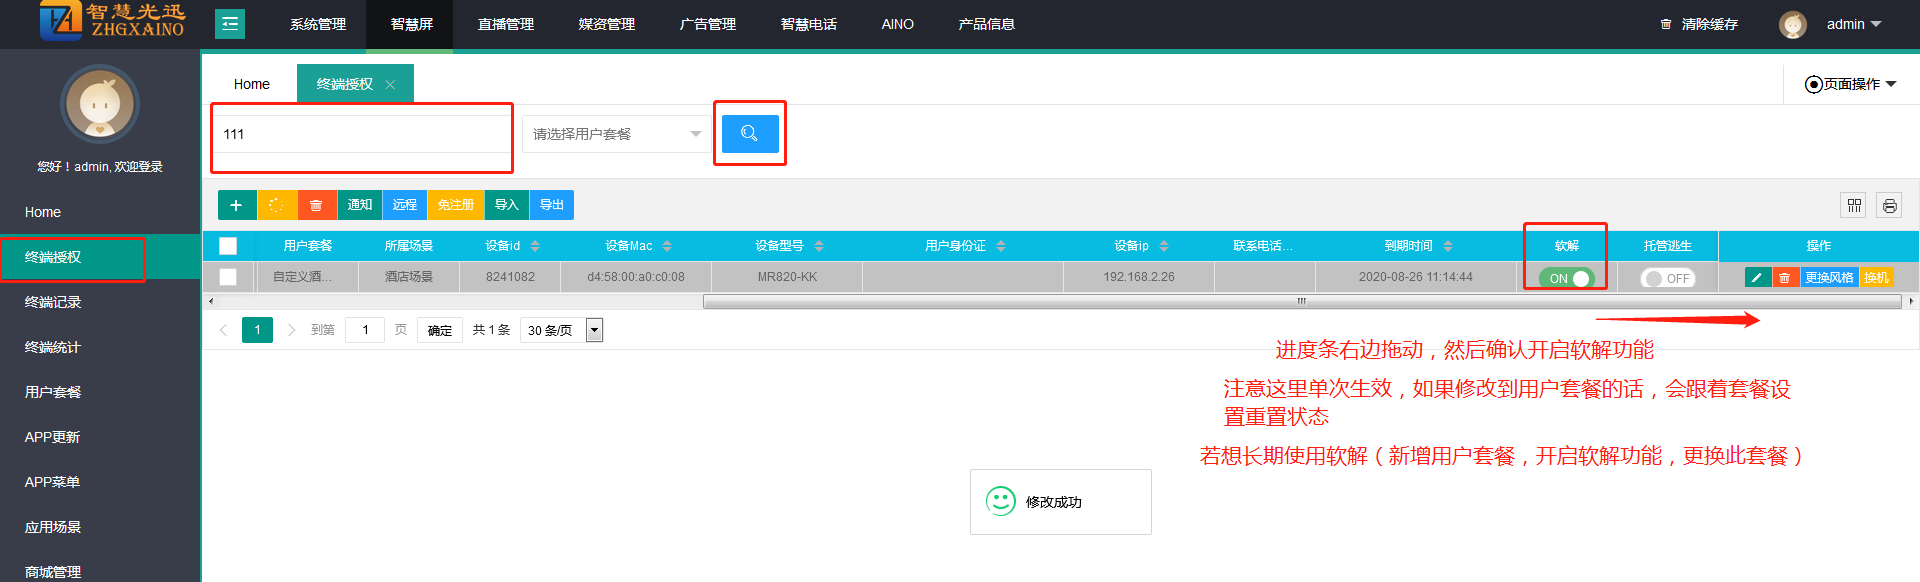Open the column filter grid icon
Image resolution: width=1920 pixels, height=582 pixels.
pos(1854,205)
